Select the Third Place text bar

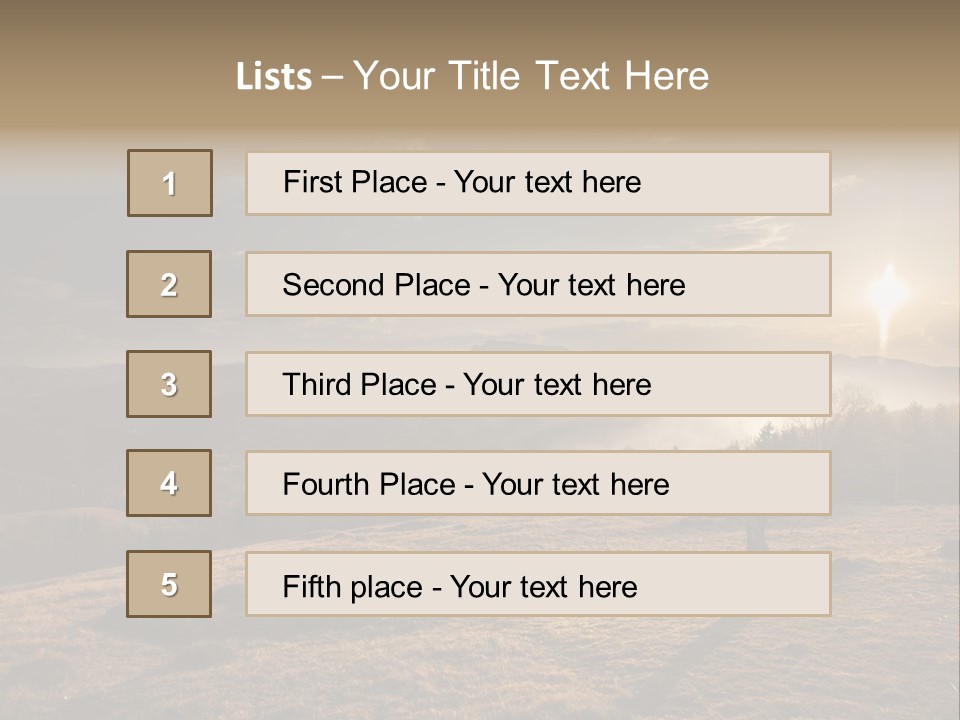click(538, 384)
